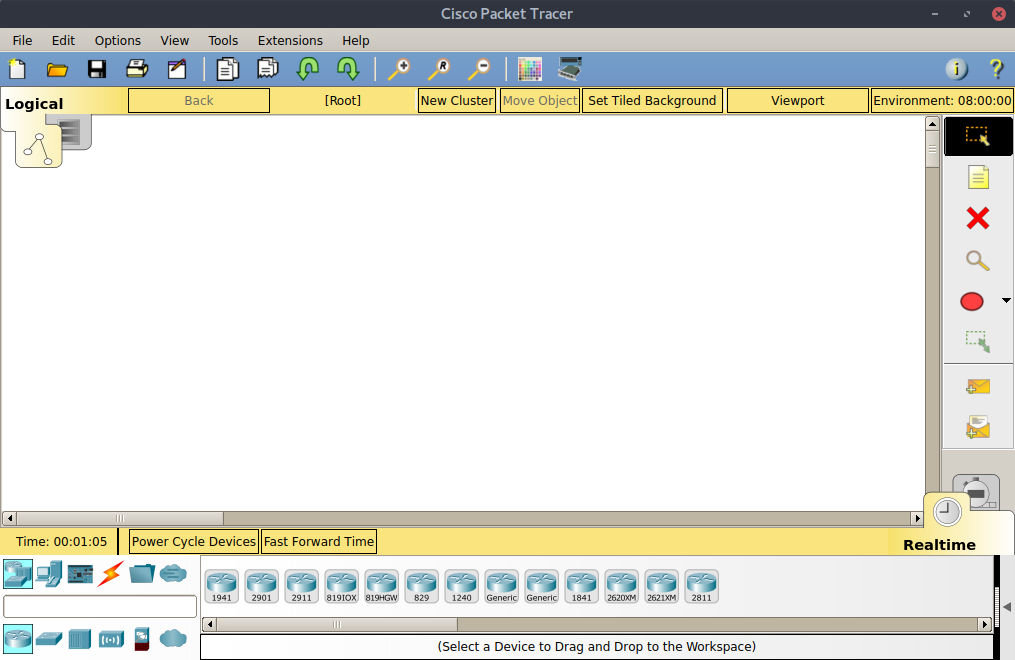
Task: Select the Network Devices category
Action: (18, 574)
